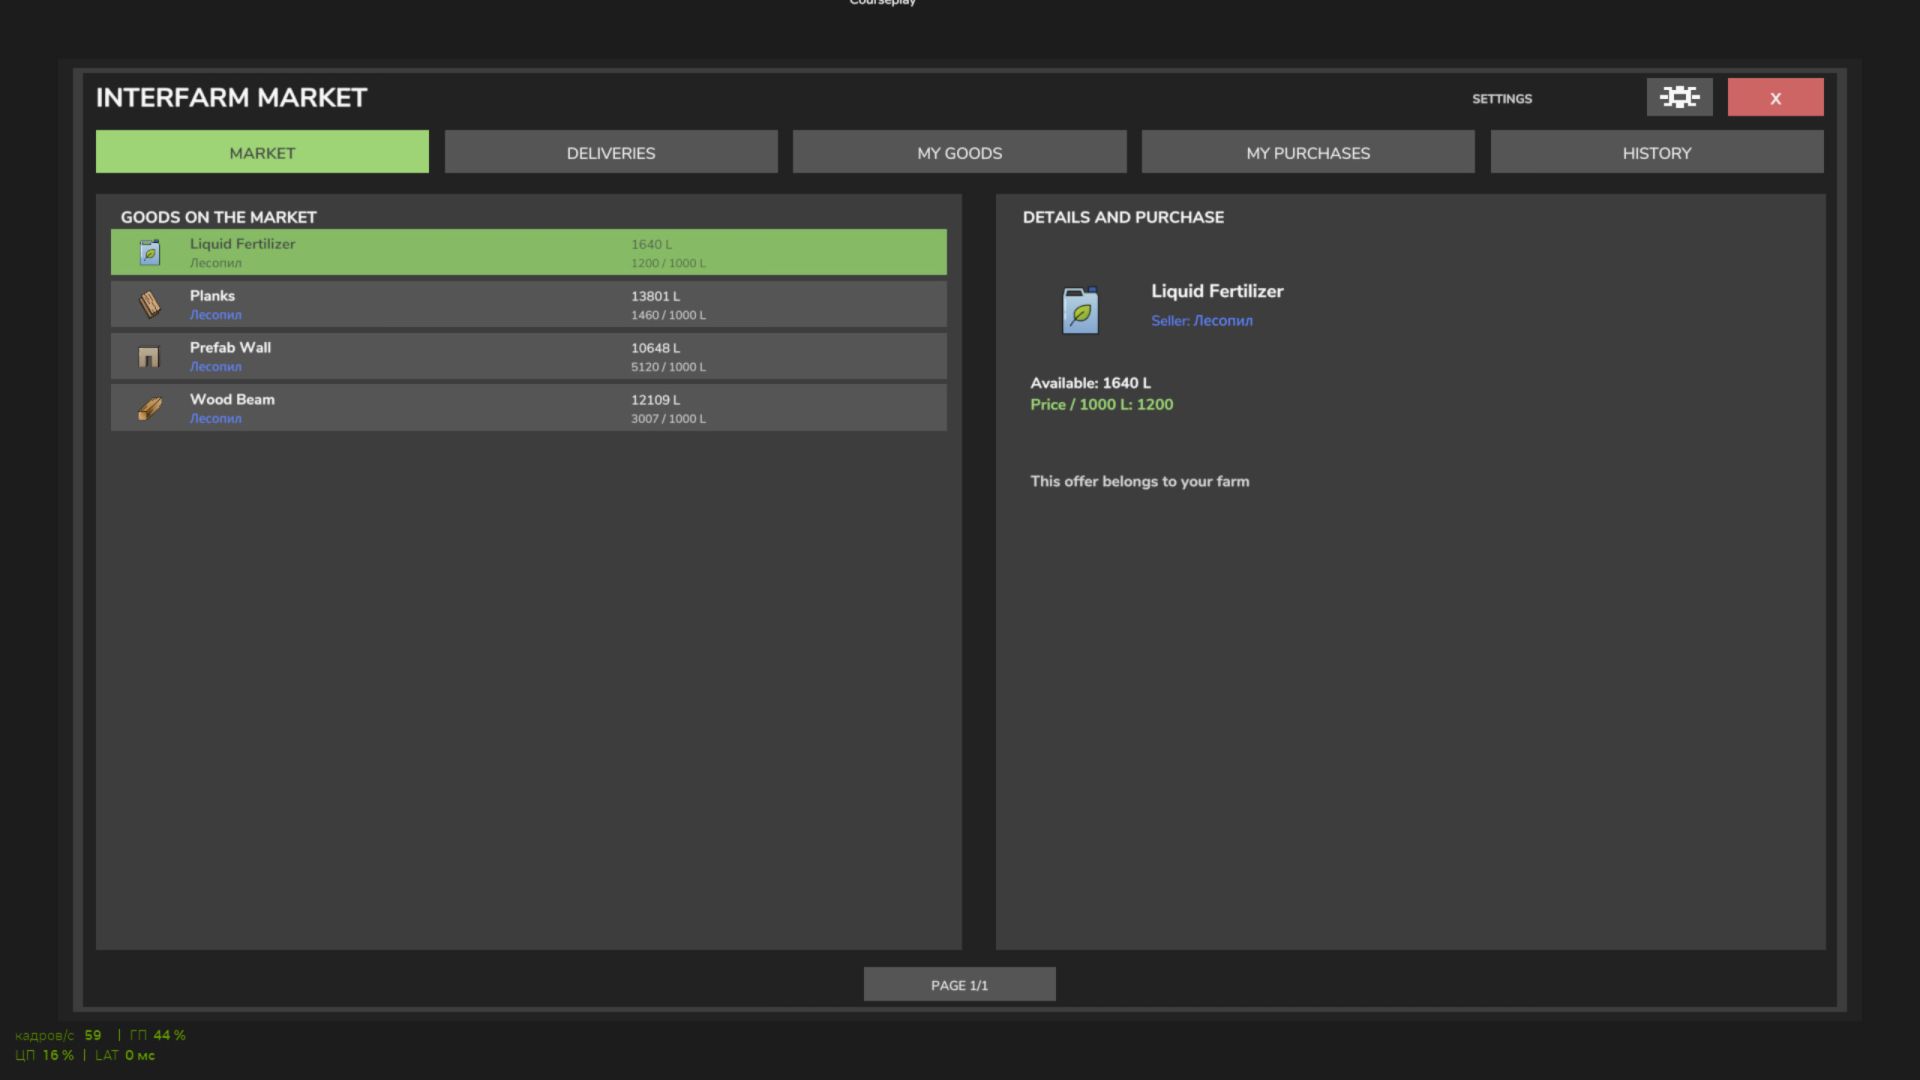1920x1080 pixels.
Task: View the History tab
Action: tap(1657, 152)
